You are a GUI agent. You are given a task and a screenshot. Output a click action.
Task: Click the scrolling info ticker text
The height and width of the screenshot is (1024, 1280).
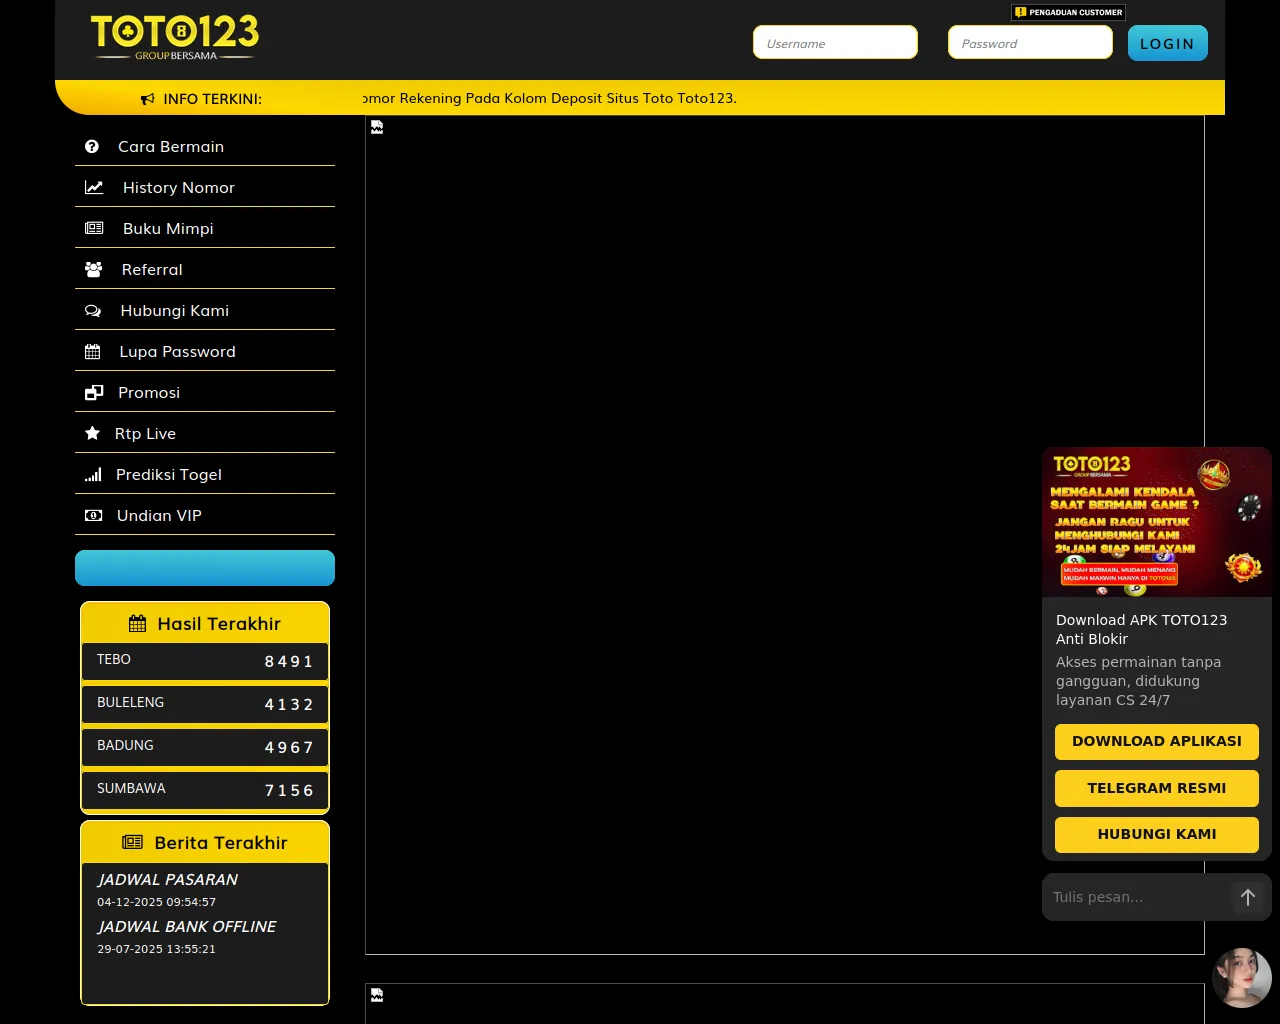(550, 98)
